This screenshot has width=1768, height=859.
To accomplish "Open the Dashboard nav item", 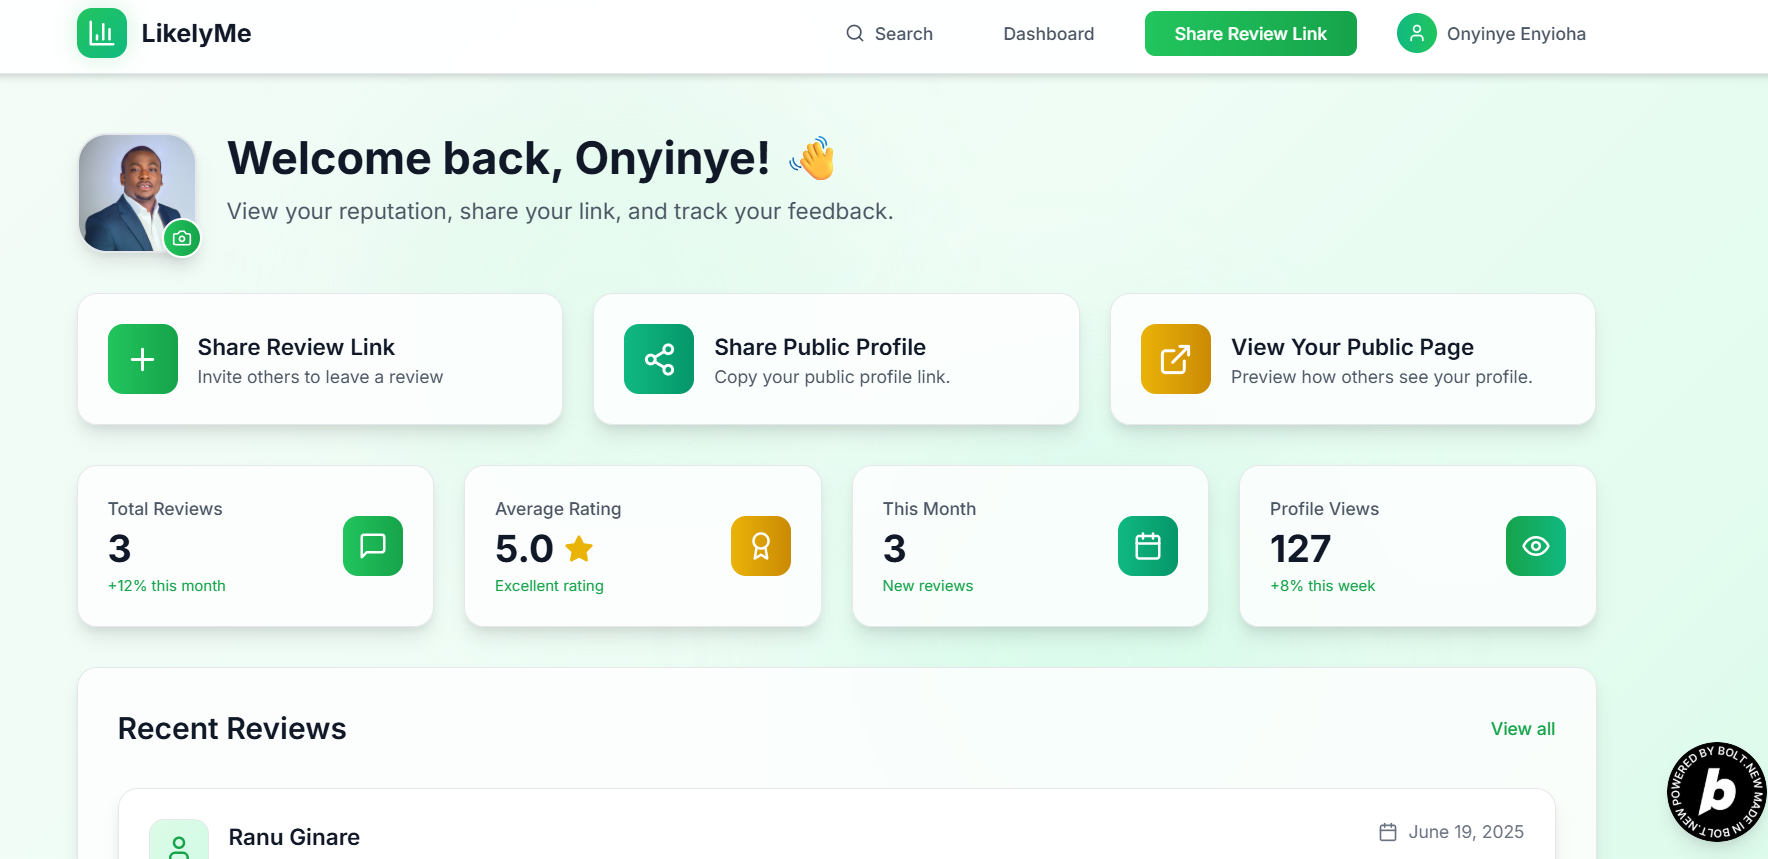I will pos(1049,34).
